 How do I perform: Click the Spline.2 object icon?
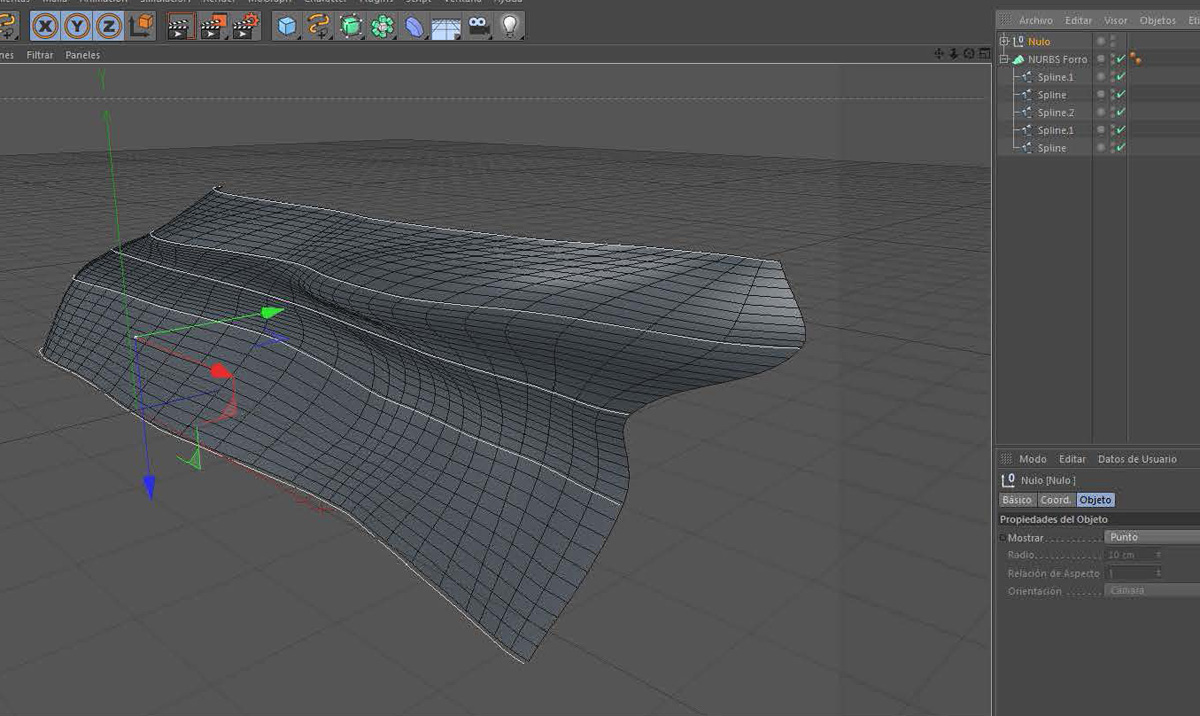[x=1028, y=112]
